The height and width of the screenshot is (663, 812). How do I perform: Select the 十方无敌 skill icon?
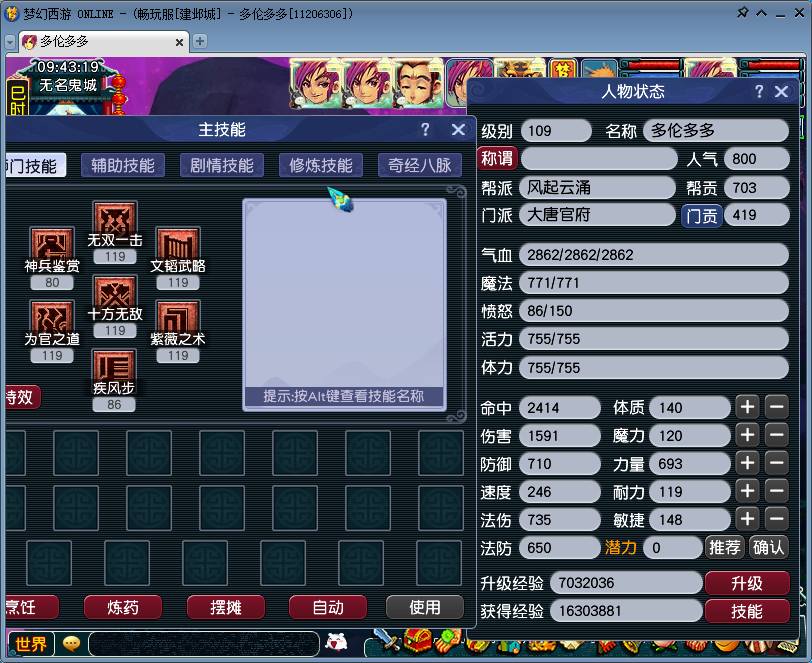[114, 296]
